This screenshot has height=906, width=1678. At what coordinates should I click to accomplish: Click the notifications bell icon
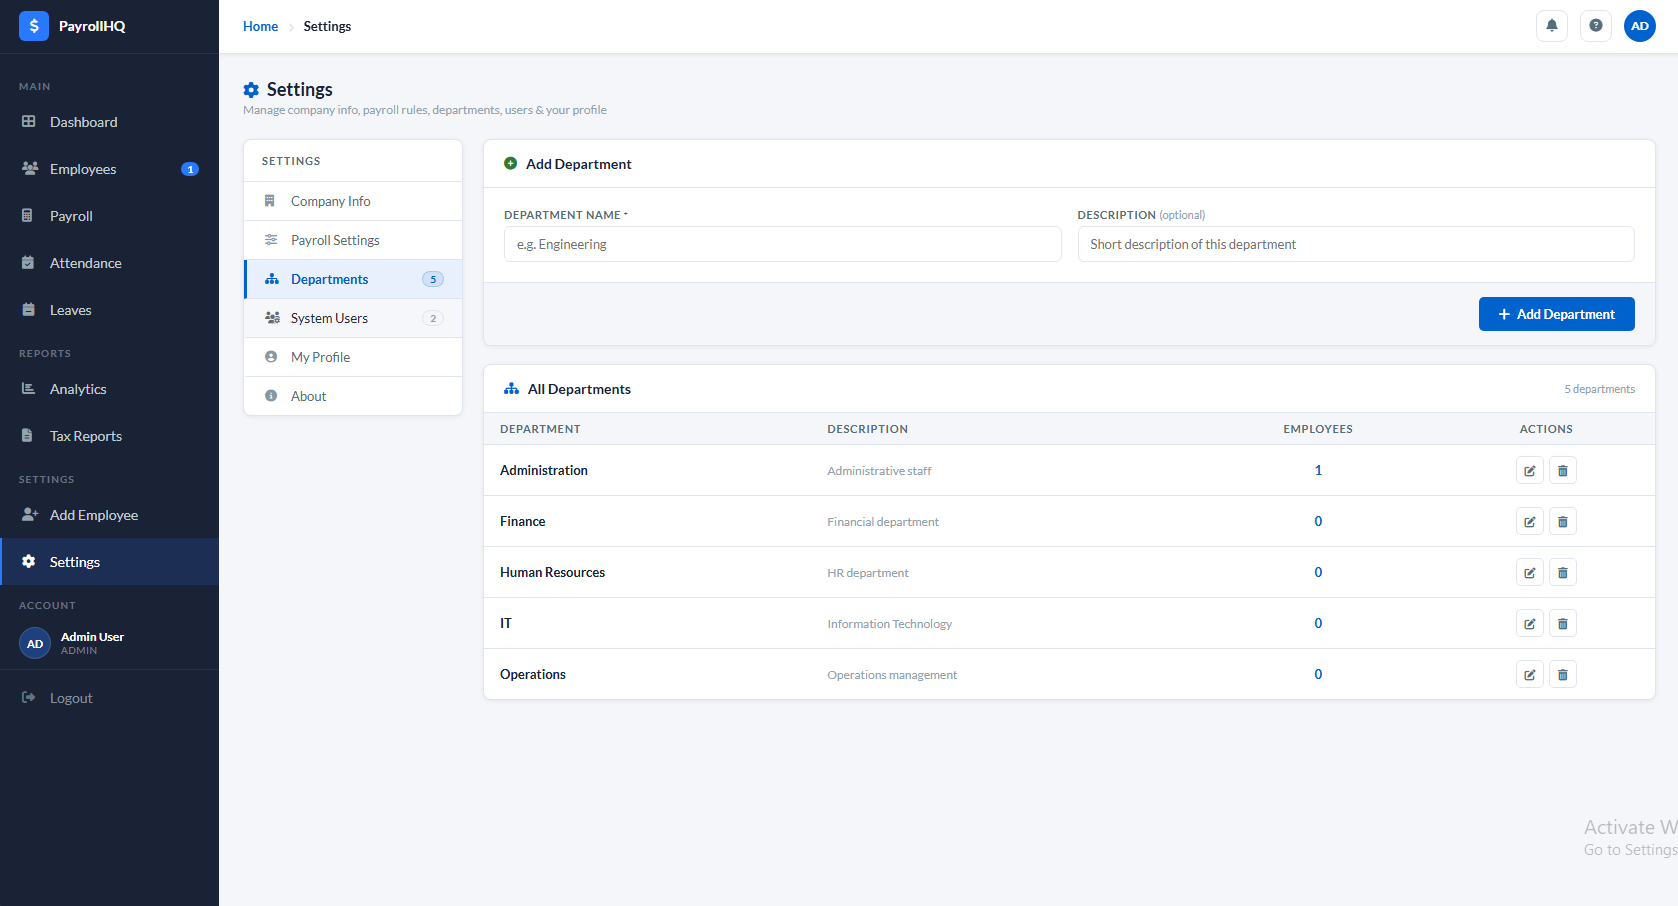coord(1551,26)
